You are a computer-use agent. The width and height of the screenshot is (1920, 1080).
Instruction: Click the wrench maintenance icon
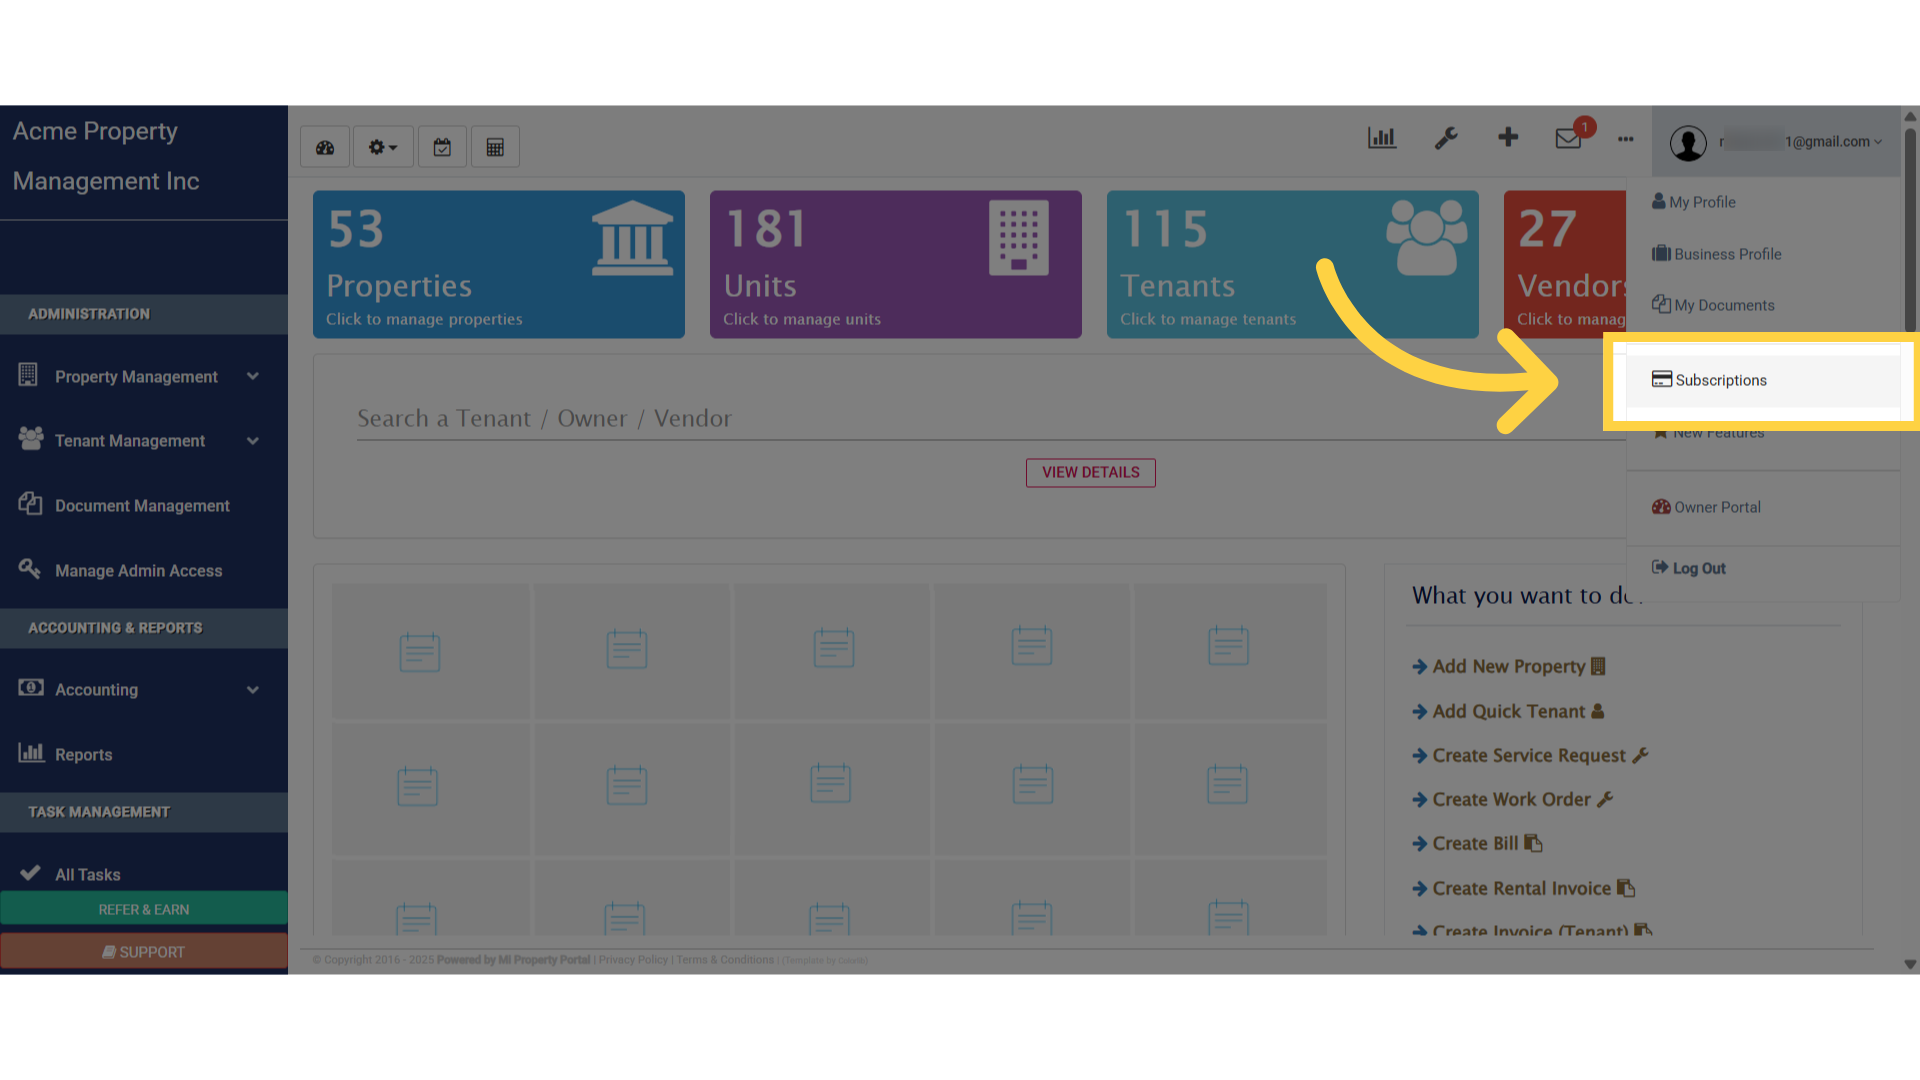(x=1446, y=138)
